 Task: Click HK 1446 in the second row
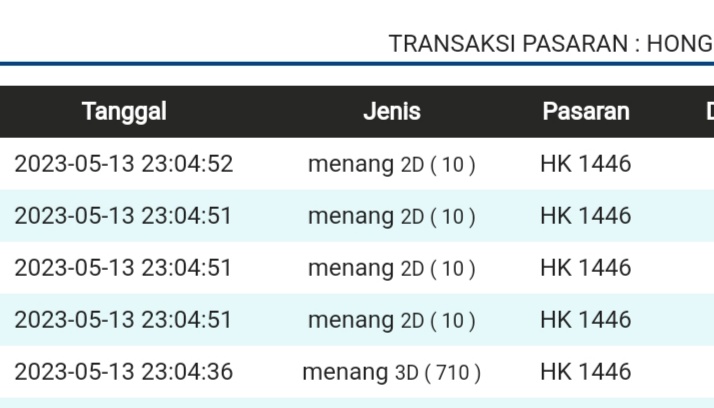pos(585,216)
